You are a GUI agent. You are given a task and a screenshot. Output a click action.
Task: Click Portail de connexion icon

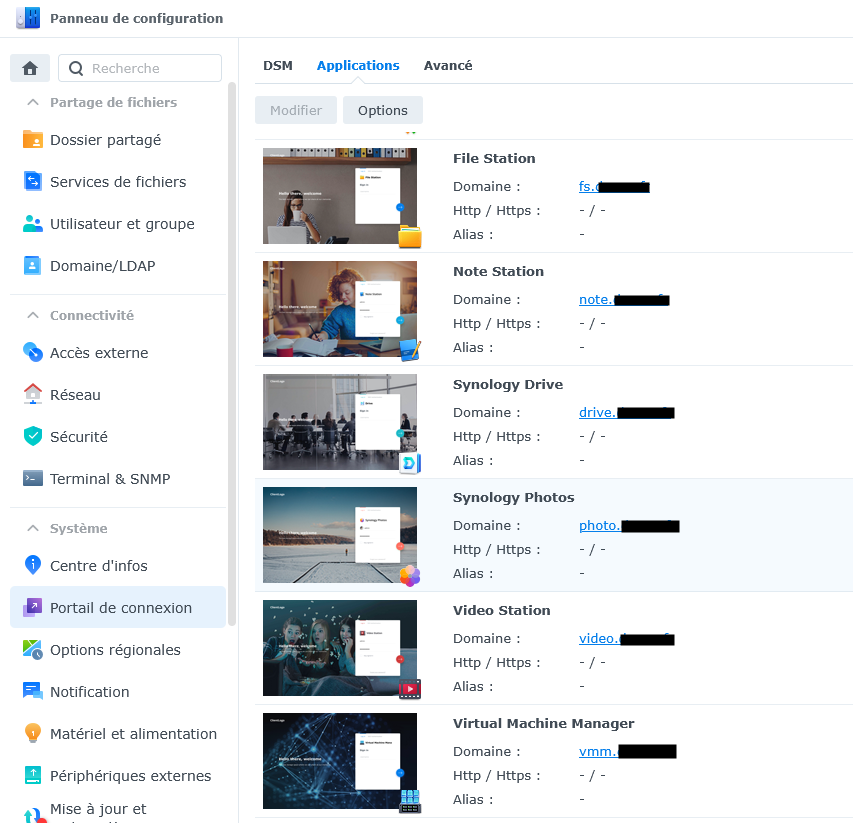pos(33,607)
